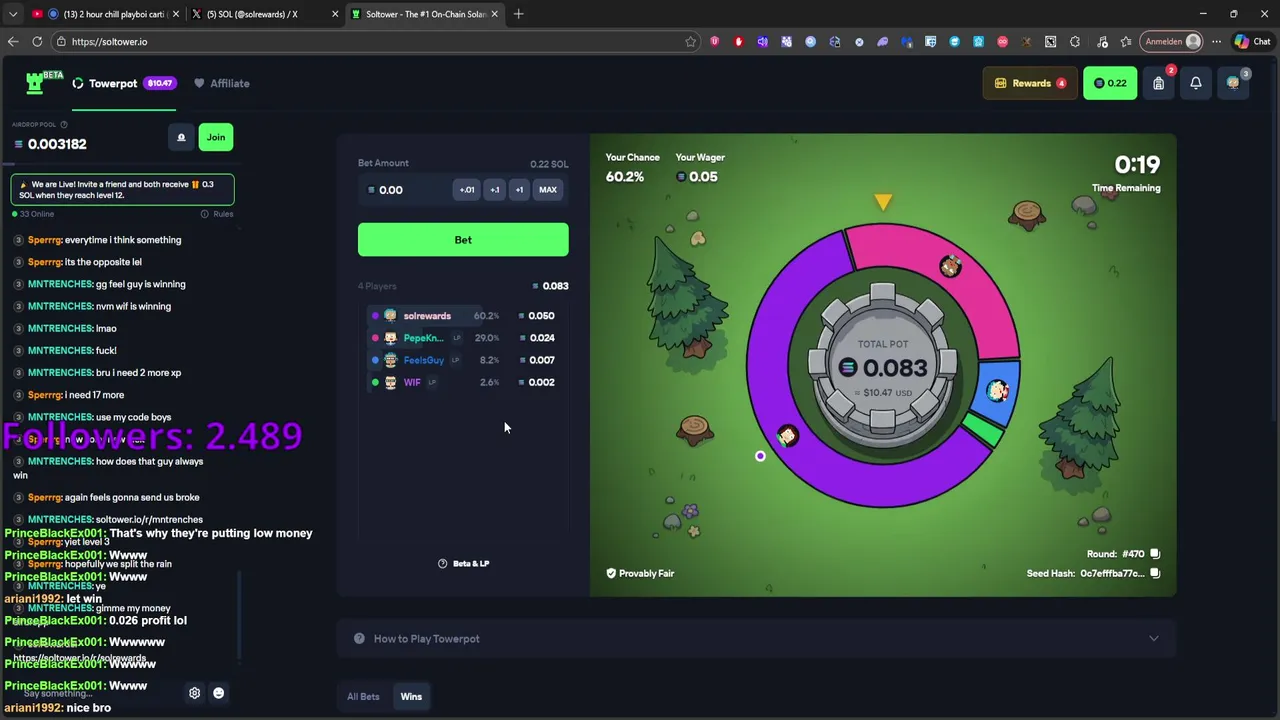
Task: Click the Rewards chest button
Action: pos(1030,83)
